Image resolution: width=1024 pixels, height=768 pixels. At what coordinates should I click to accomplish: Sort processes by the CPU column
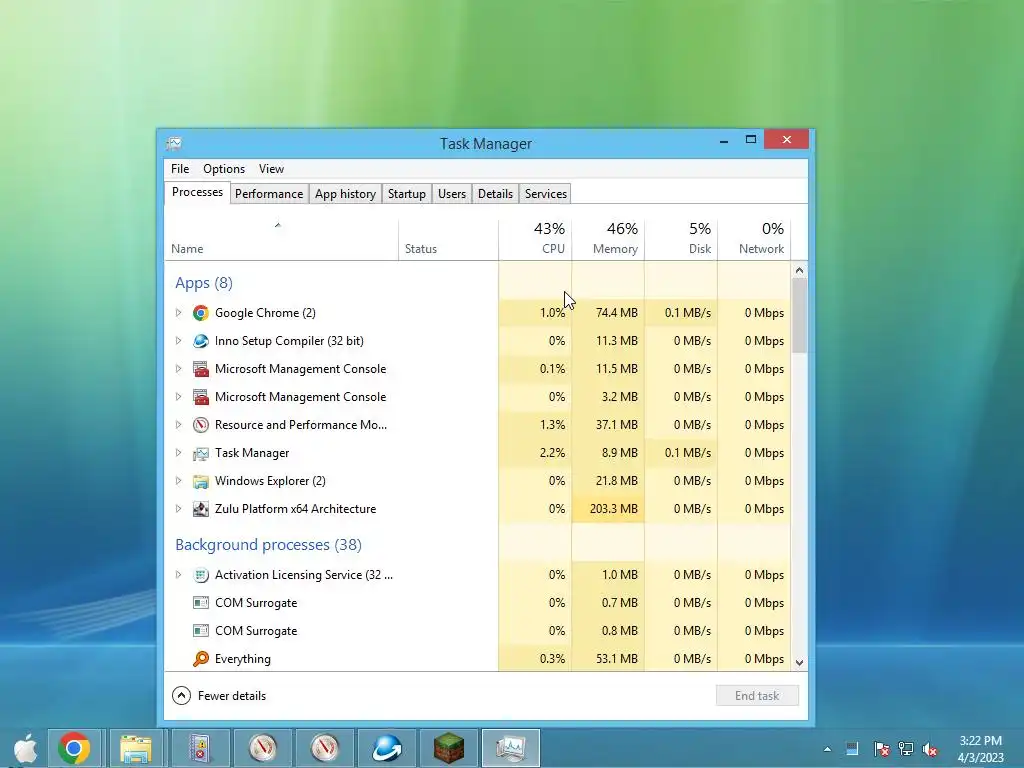(536, 240)
